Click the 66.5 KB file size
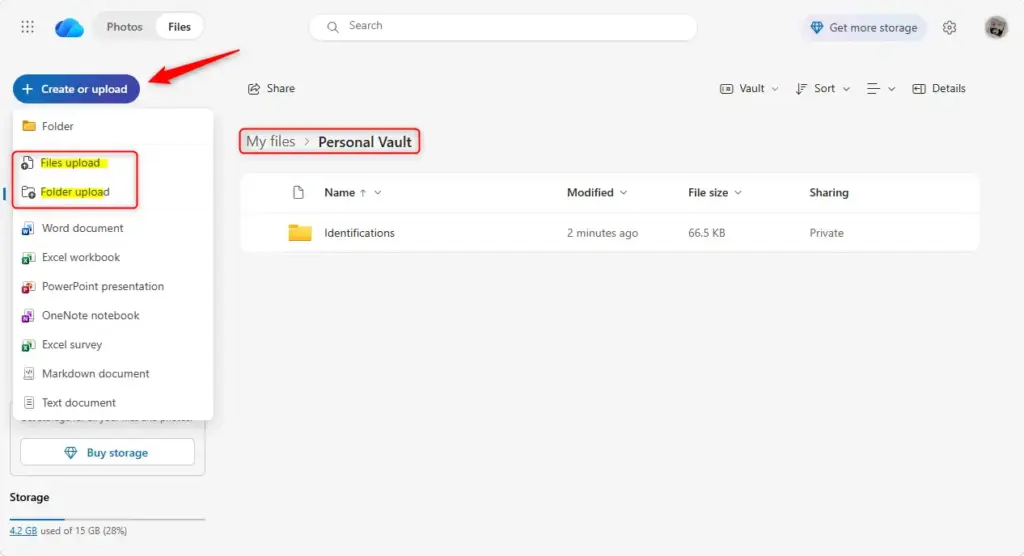Screen dimensions: 1024x556 [706, 233]
